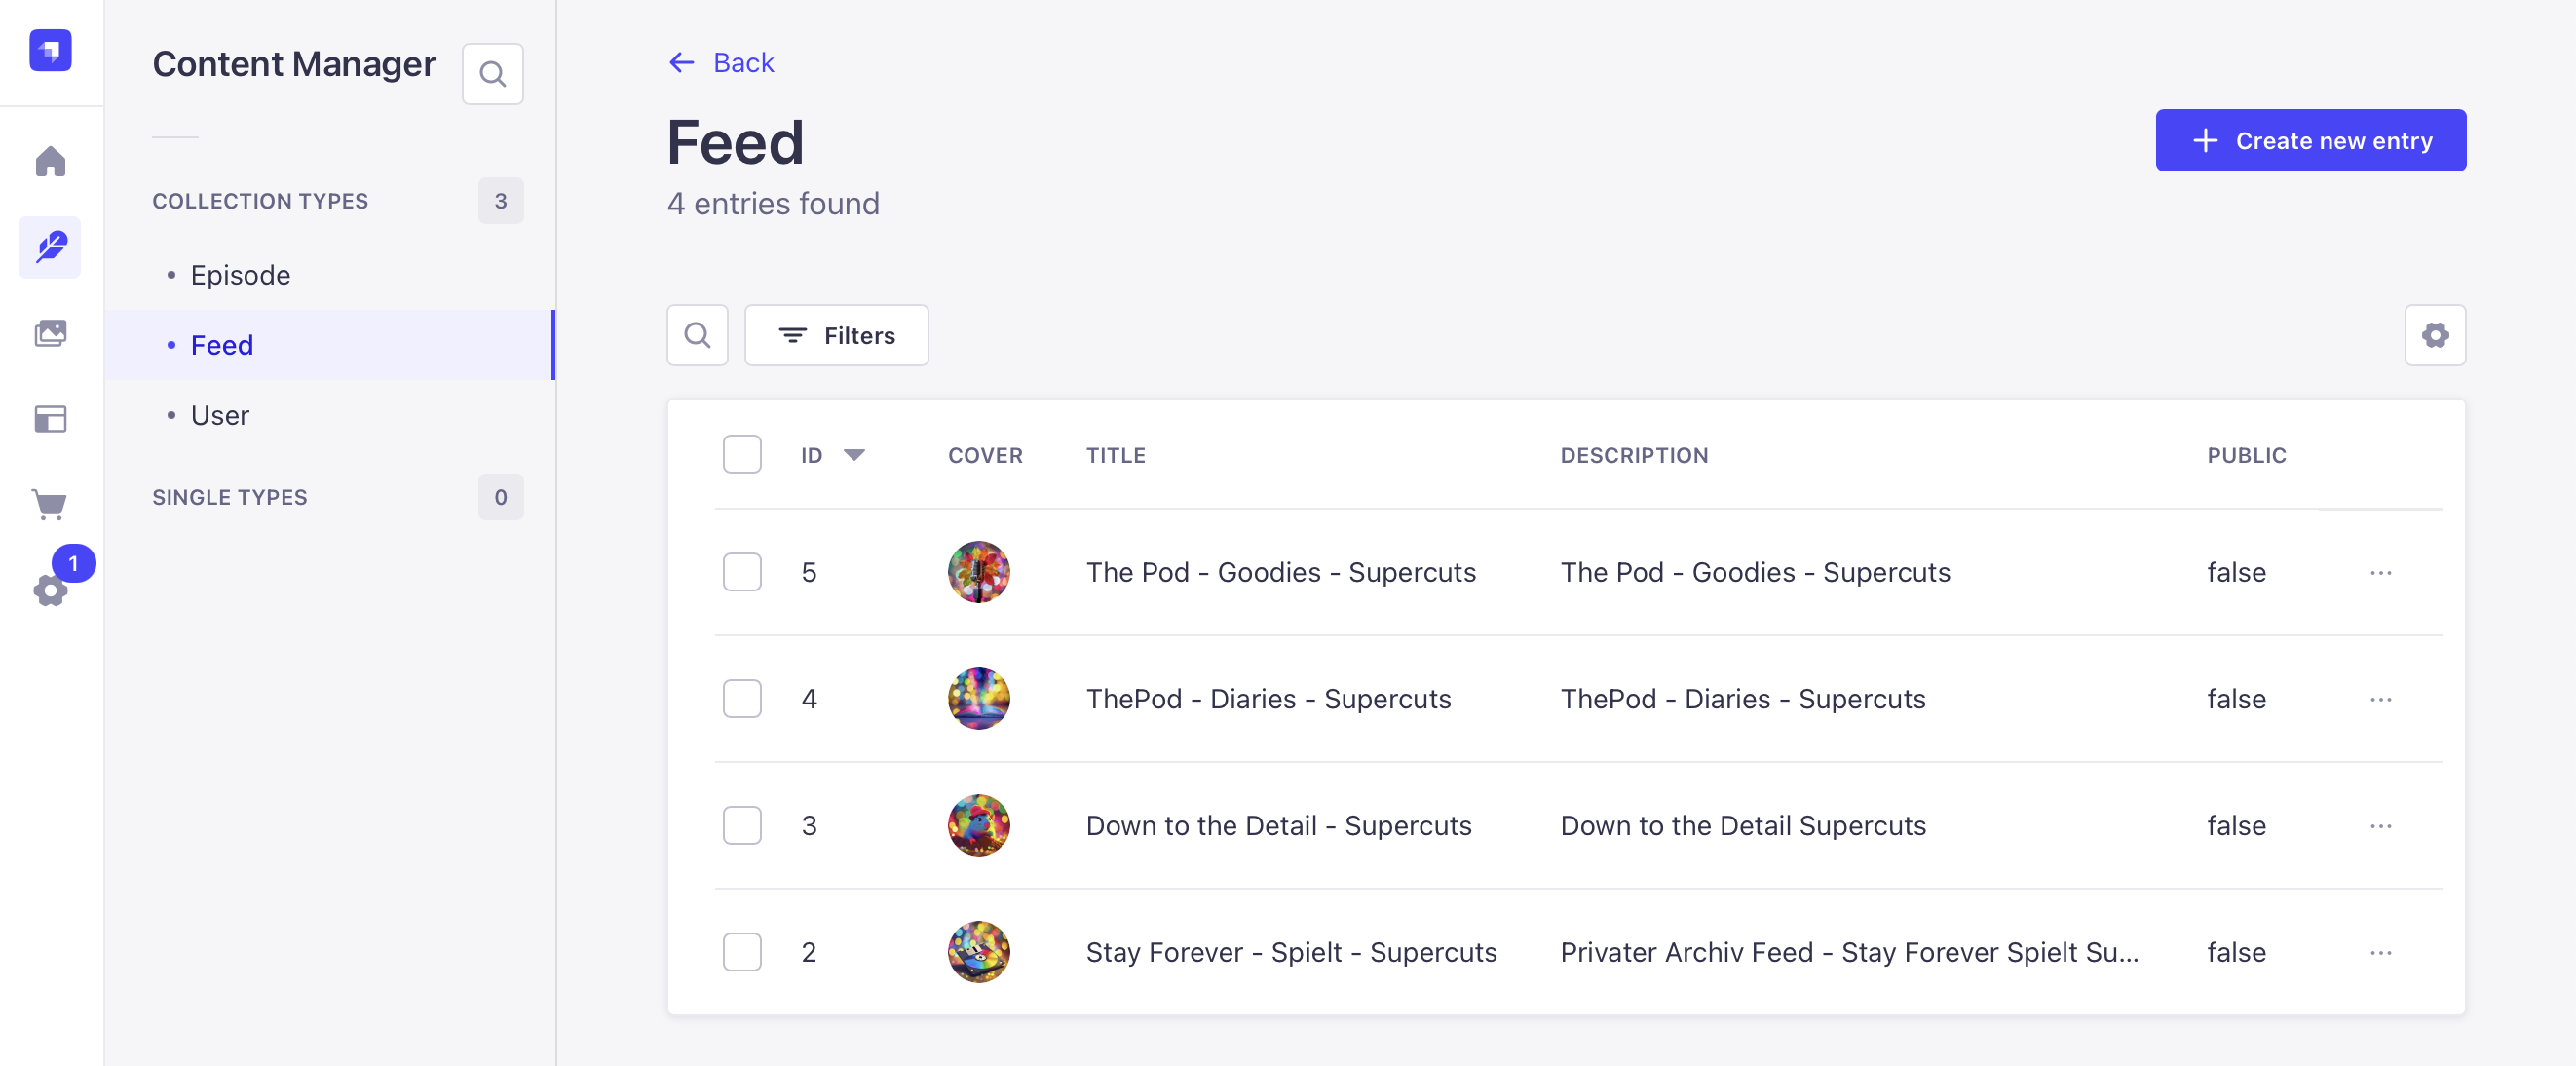Click the Down to the Detail cover thumbnail

pyautogui.click(x=978, y=826)
